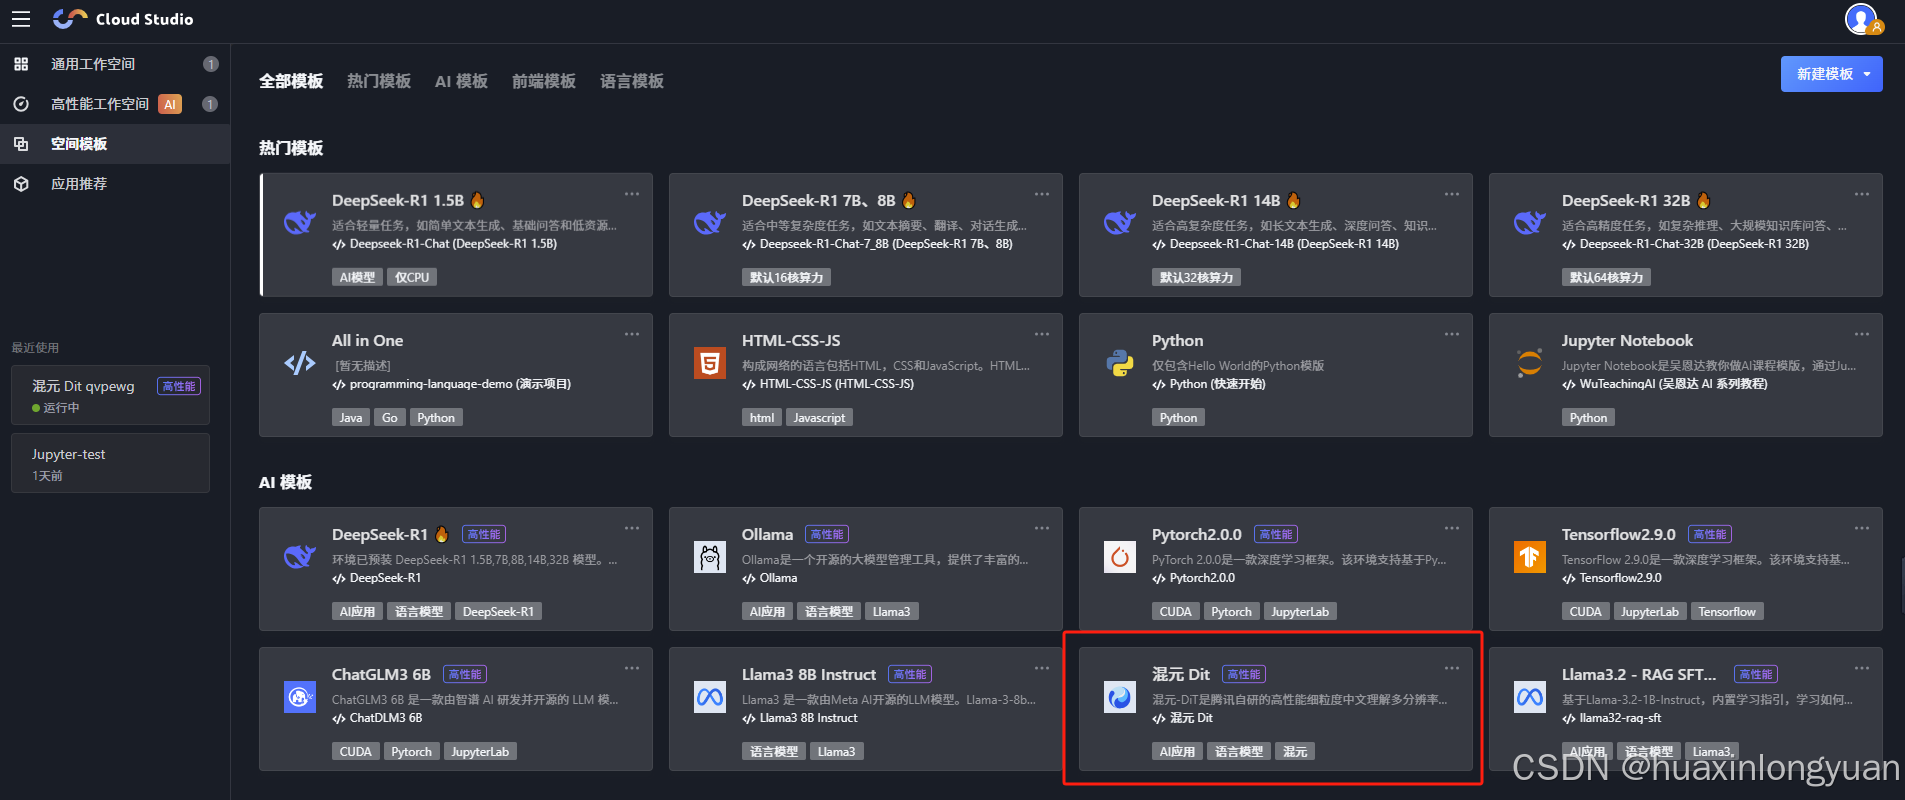The image size is (1905, 800).
Task: Click the 混元 Dit logo icon
Action: (x=1120, y=697)
